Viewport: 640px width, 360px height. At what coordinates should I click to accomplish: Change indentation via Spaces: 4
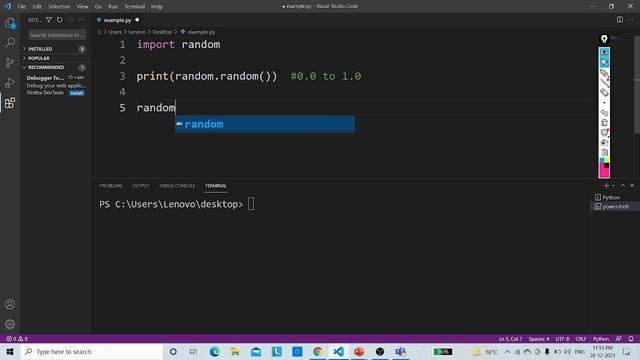539,339
